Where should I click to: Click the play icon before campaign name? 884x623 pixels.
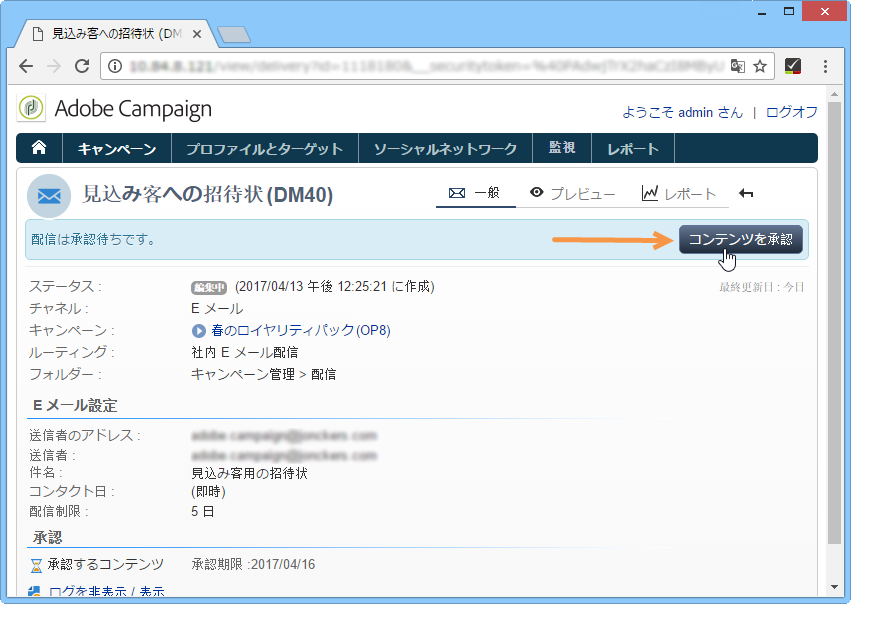coord(198,330)
